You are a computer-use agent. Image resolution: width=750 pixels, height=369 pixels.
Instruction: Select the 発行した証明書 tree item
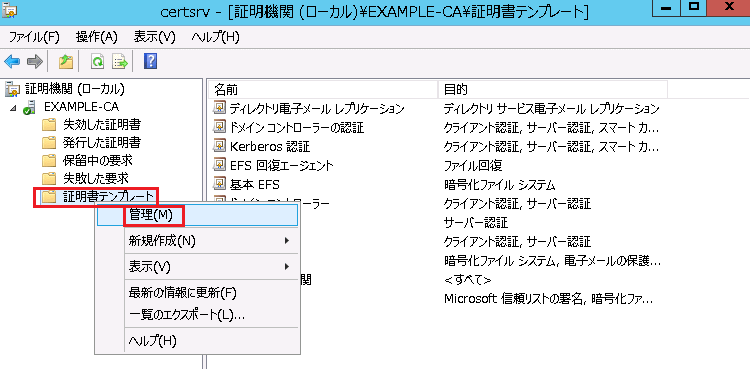(102, 143)
